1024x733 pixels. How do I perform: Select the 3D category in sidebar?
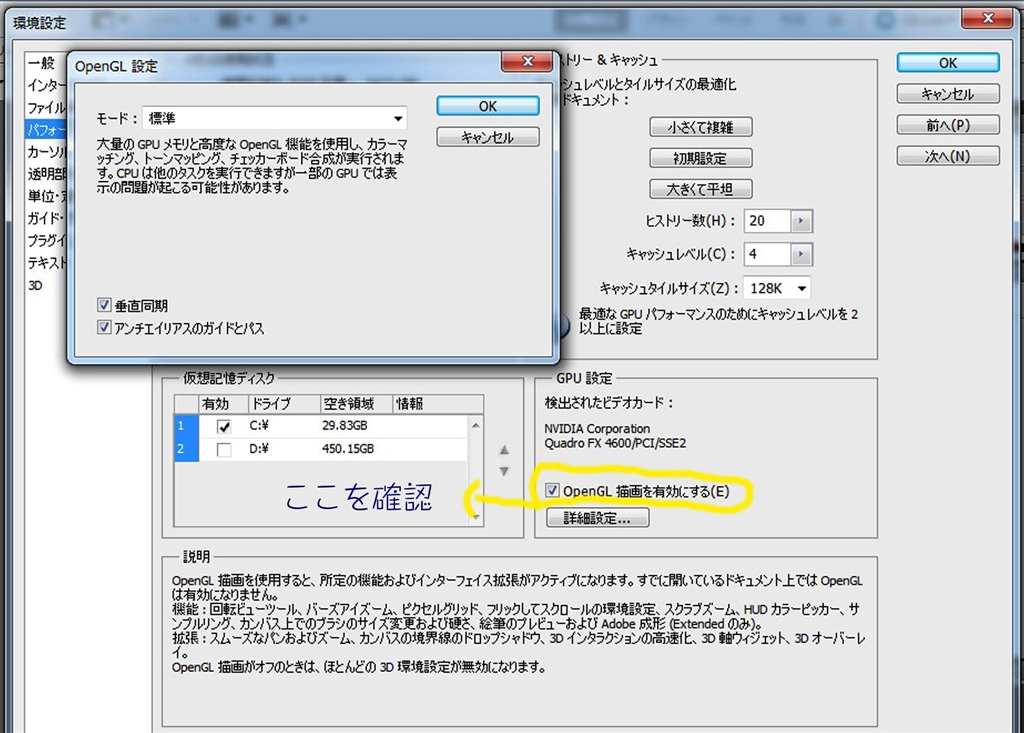click(x=35, y=285)
